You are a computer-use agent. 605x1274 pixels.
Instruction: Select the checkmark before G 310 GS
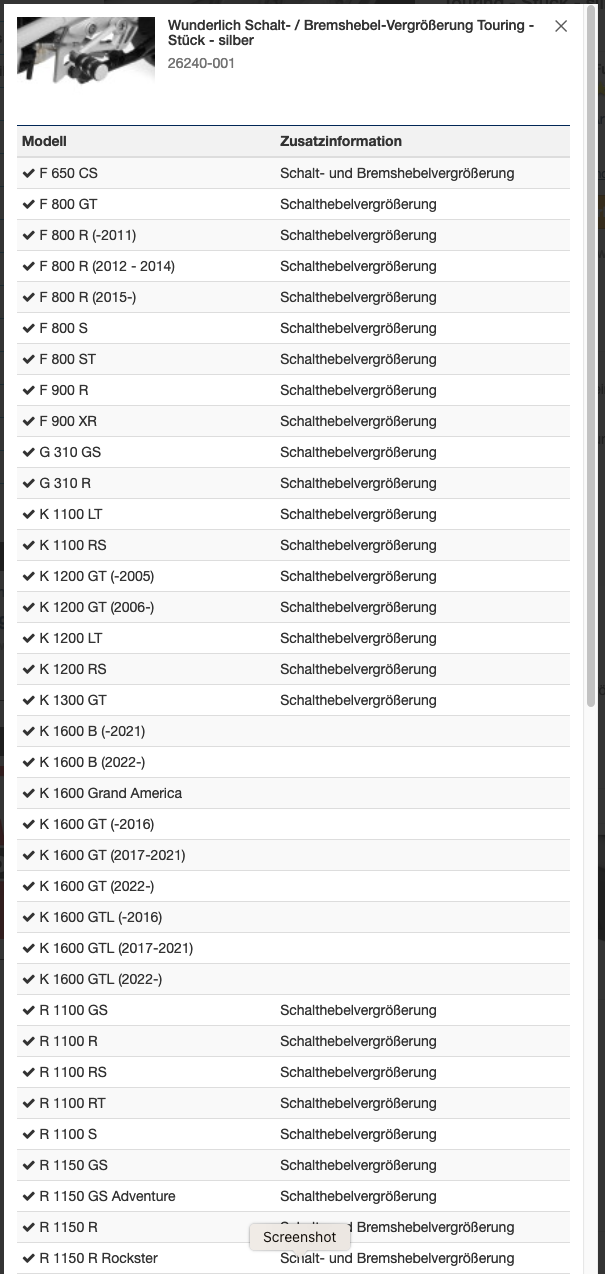point(28,452)
